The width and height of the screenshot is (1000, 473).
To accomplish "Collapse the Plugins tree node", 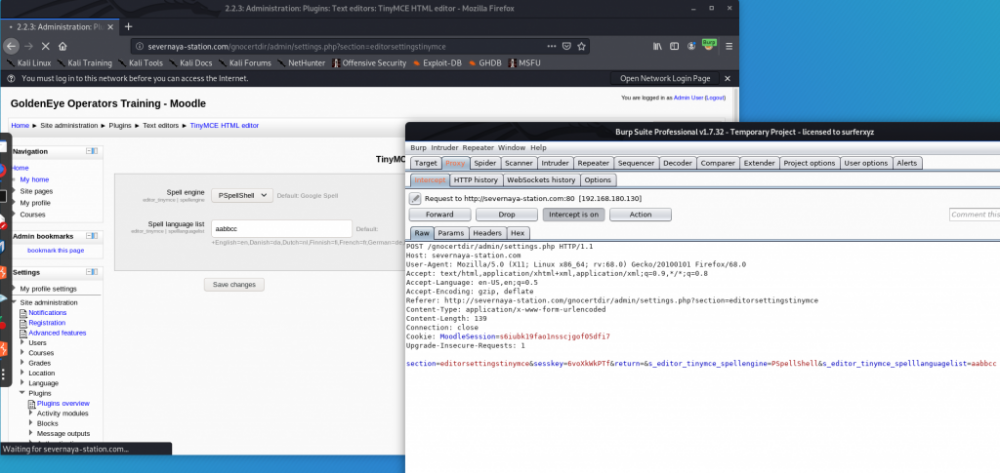I will point(24,393).
